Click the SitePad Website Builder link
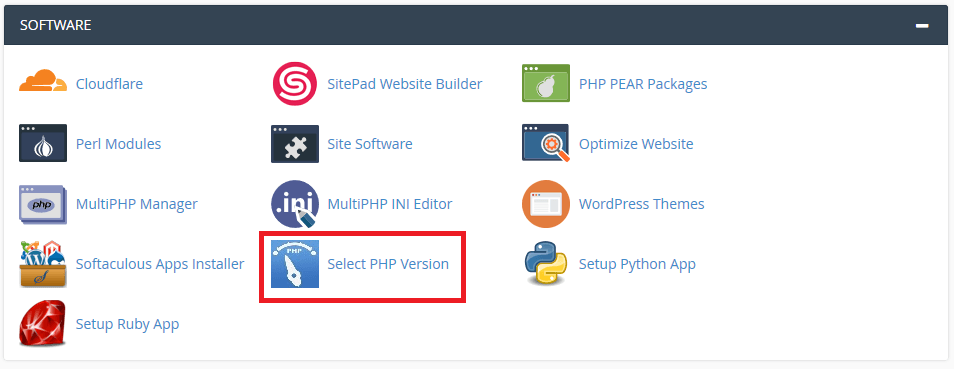 pyautogui.click(x=405, y=84)
